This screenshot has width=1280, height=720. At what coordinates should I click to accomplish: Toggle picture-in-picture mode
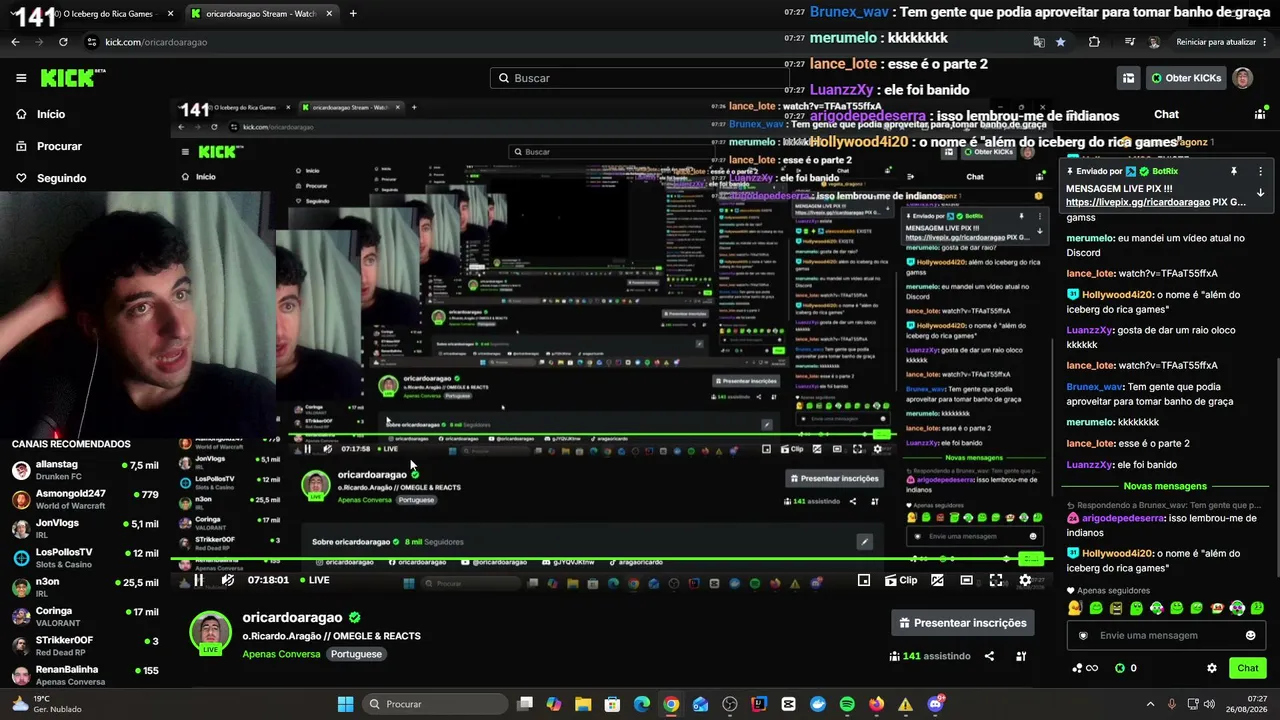pyautogui.click(x=864, y=580)
